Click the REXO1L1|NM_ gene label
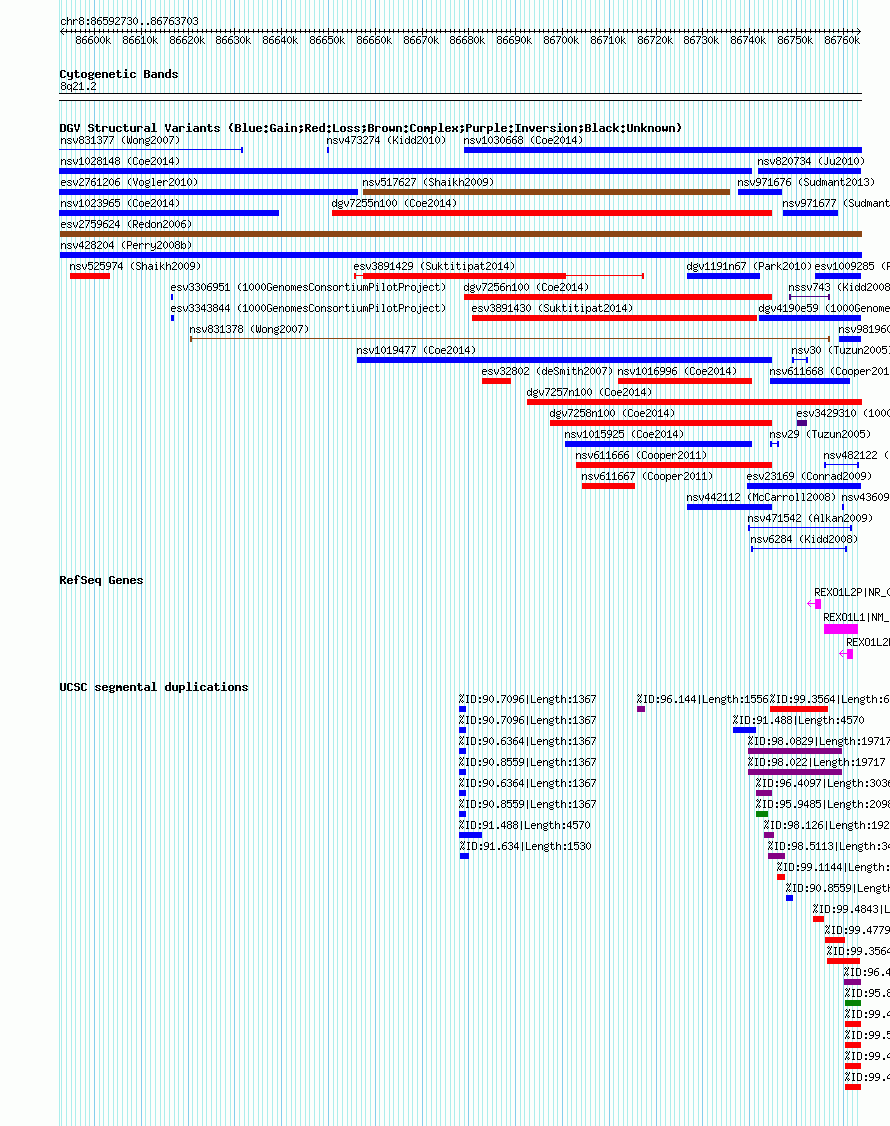The image size is (890, 1126). (x=856, y=617)
